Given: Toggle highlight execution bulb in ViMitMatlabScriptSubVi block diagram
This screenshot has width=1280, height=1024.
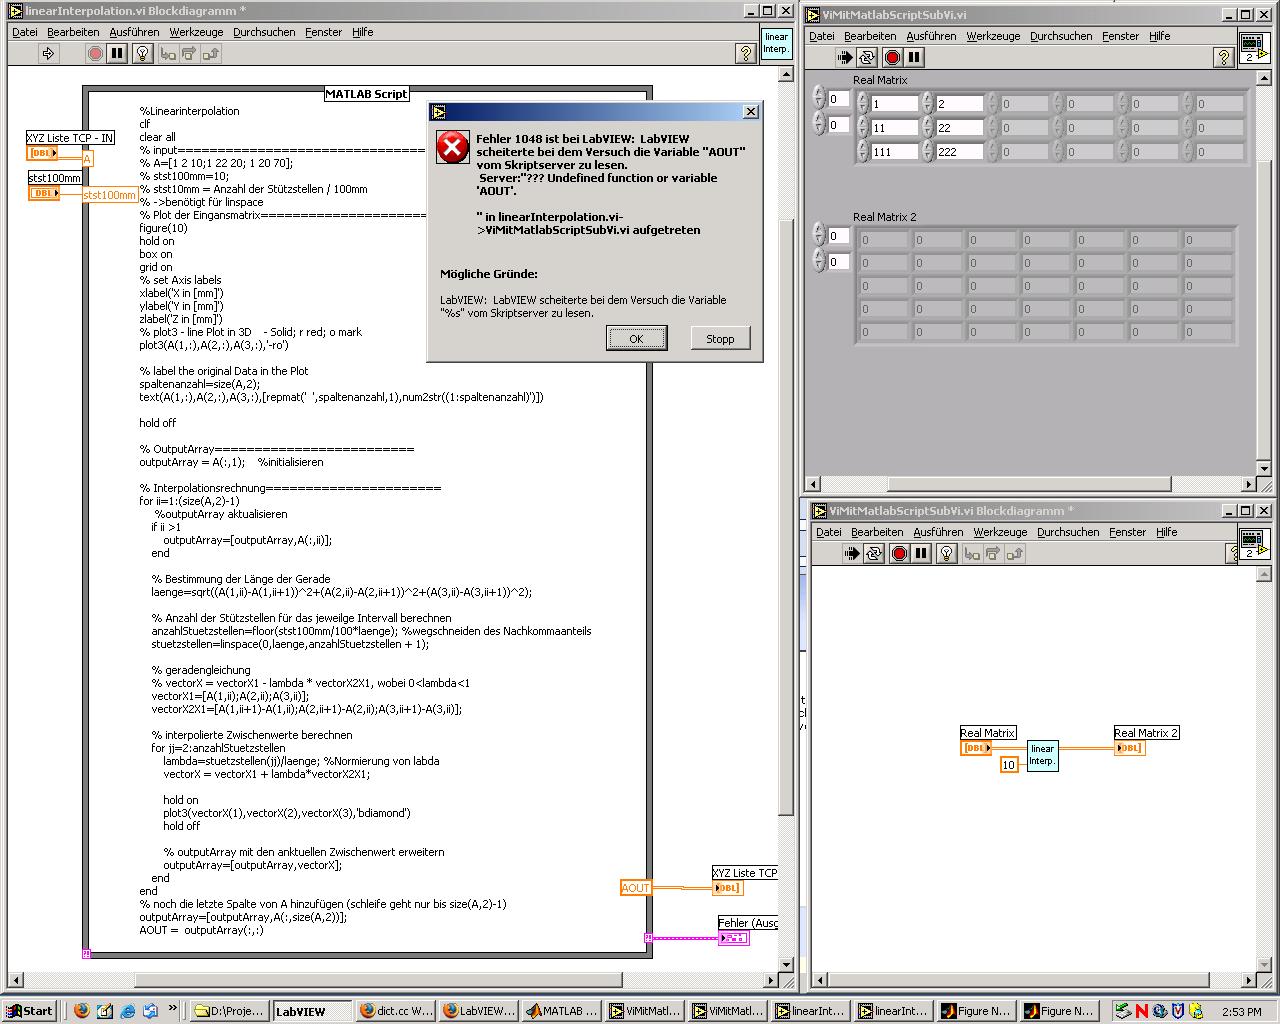Looking at the screenshot, I should point(946,553).
